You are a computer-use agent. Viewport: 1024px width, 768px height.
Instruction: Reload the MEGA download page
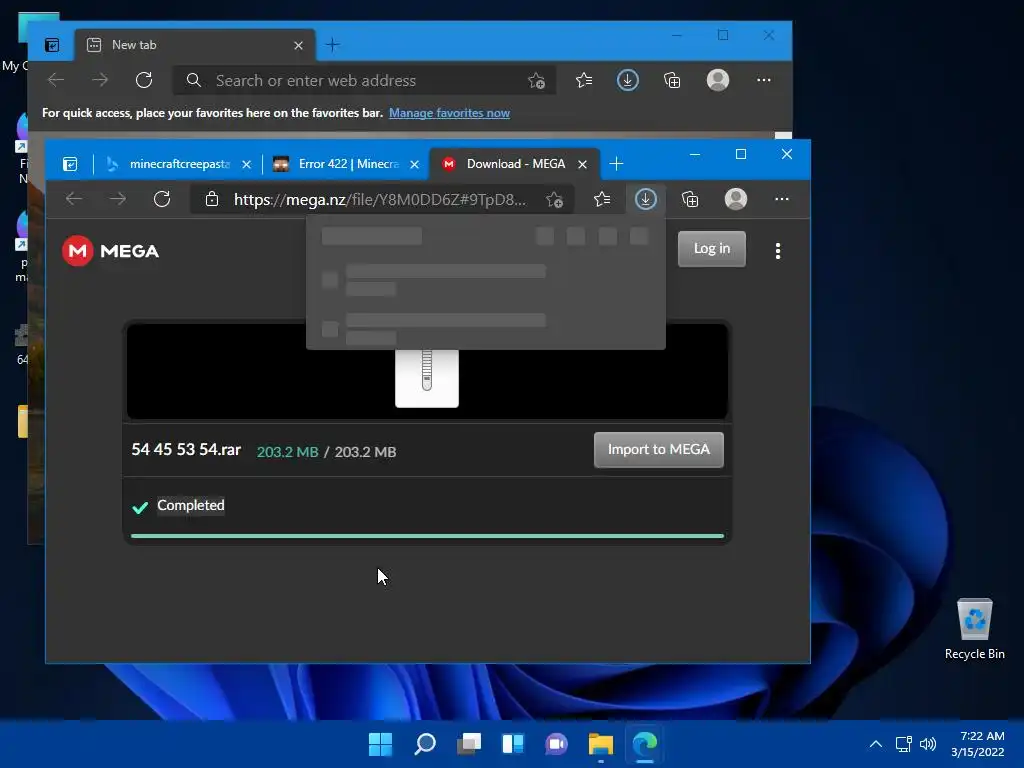click(162, 199)
